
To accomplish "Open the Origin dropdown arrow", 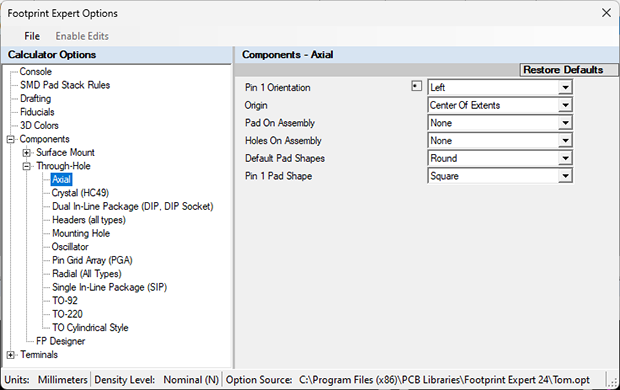I will click(x=565, y=105).
